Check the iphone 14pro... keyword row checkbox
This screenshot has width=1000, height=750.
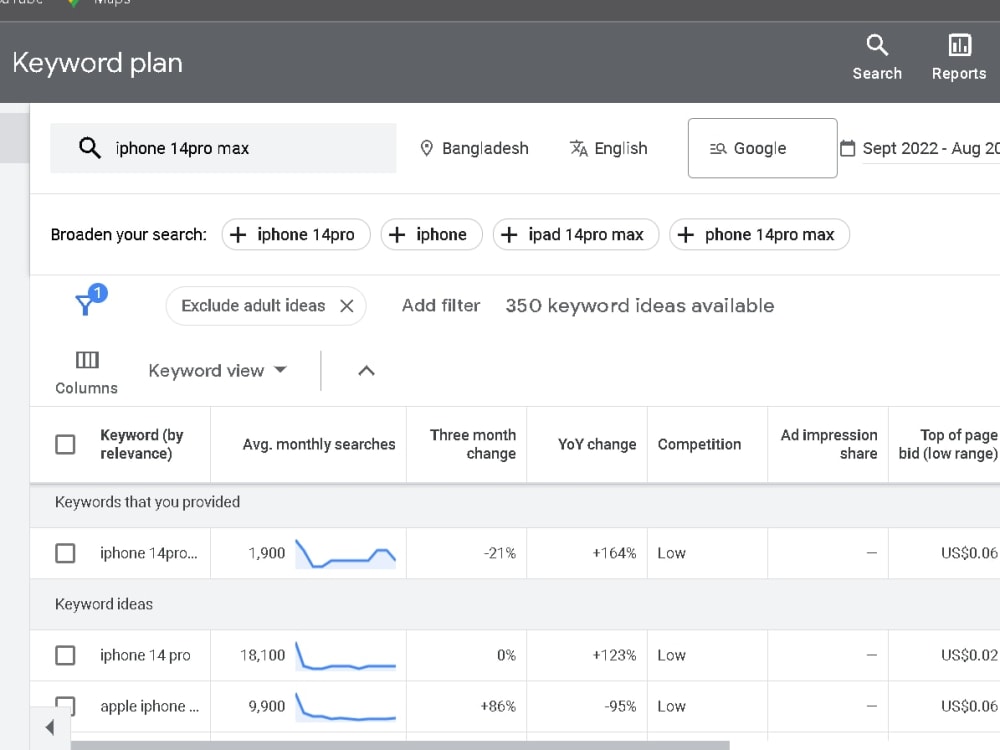point(65,553)
